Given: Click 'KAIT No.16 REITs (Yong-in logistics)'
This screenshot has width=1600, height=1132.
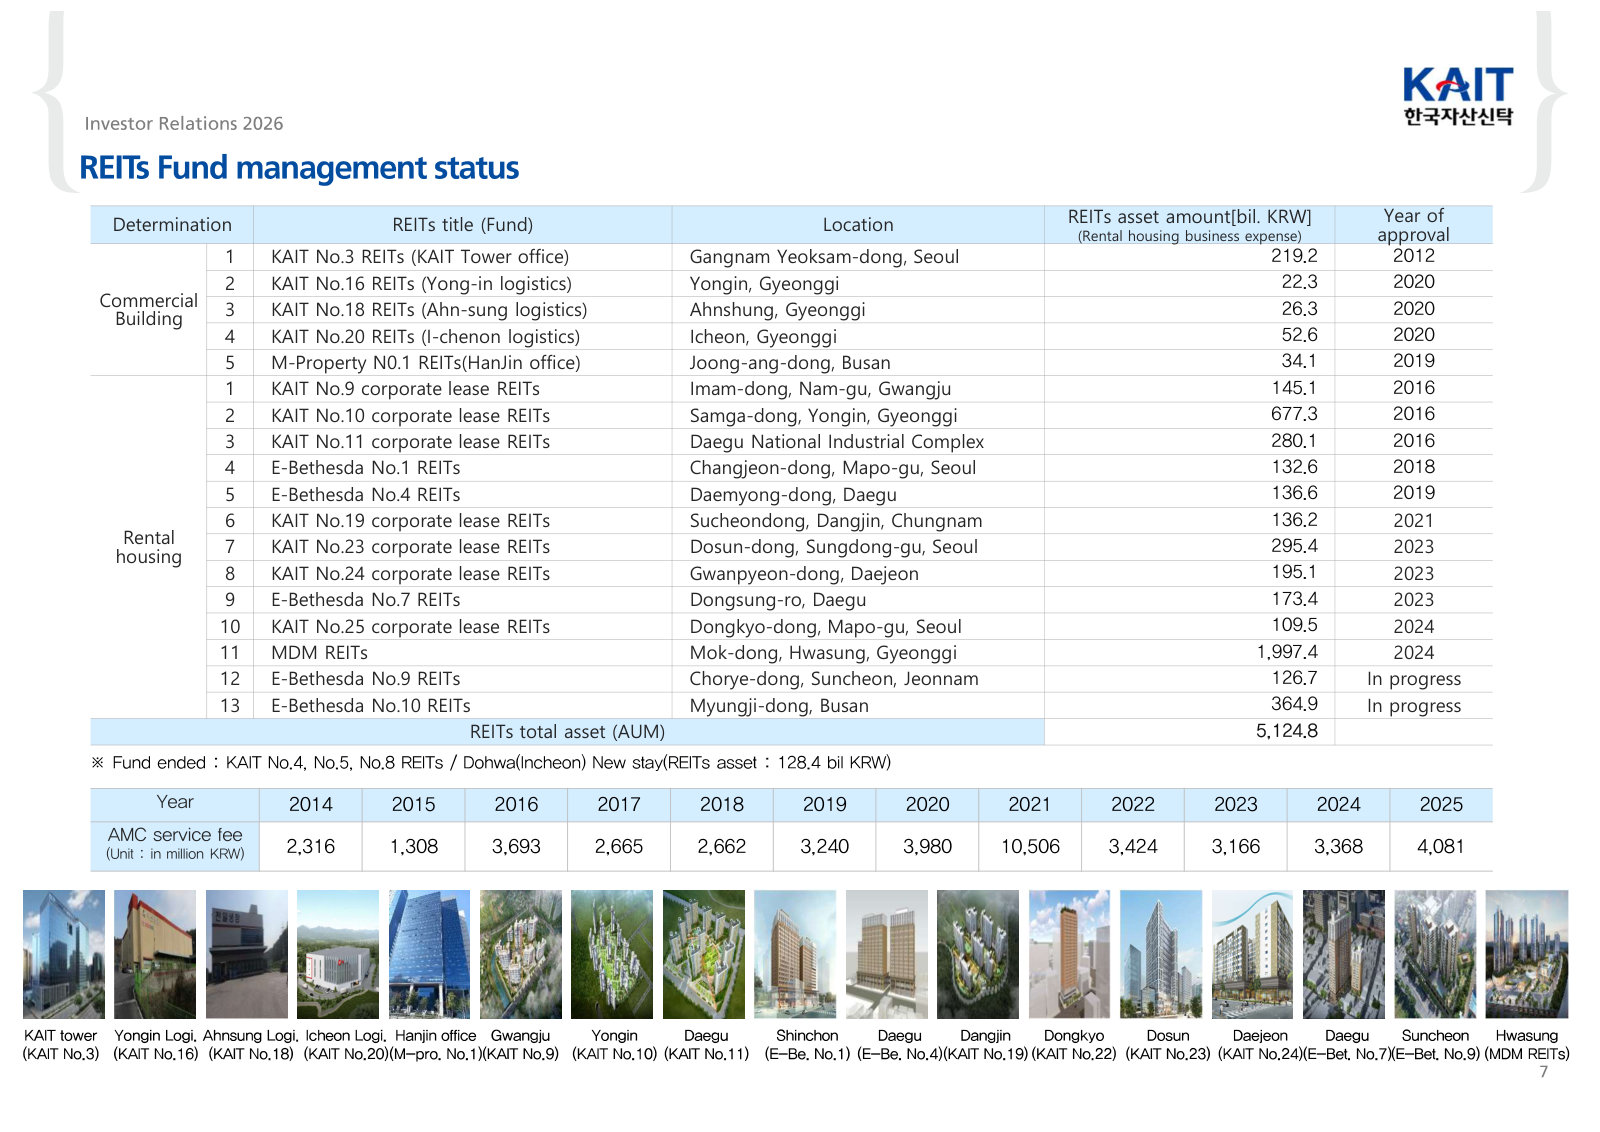Looking at the screenshot, I should click(421, 284).
